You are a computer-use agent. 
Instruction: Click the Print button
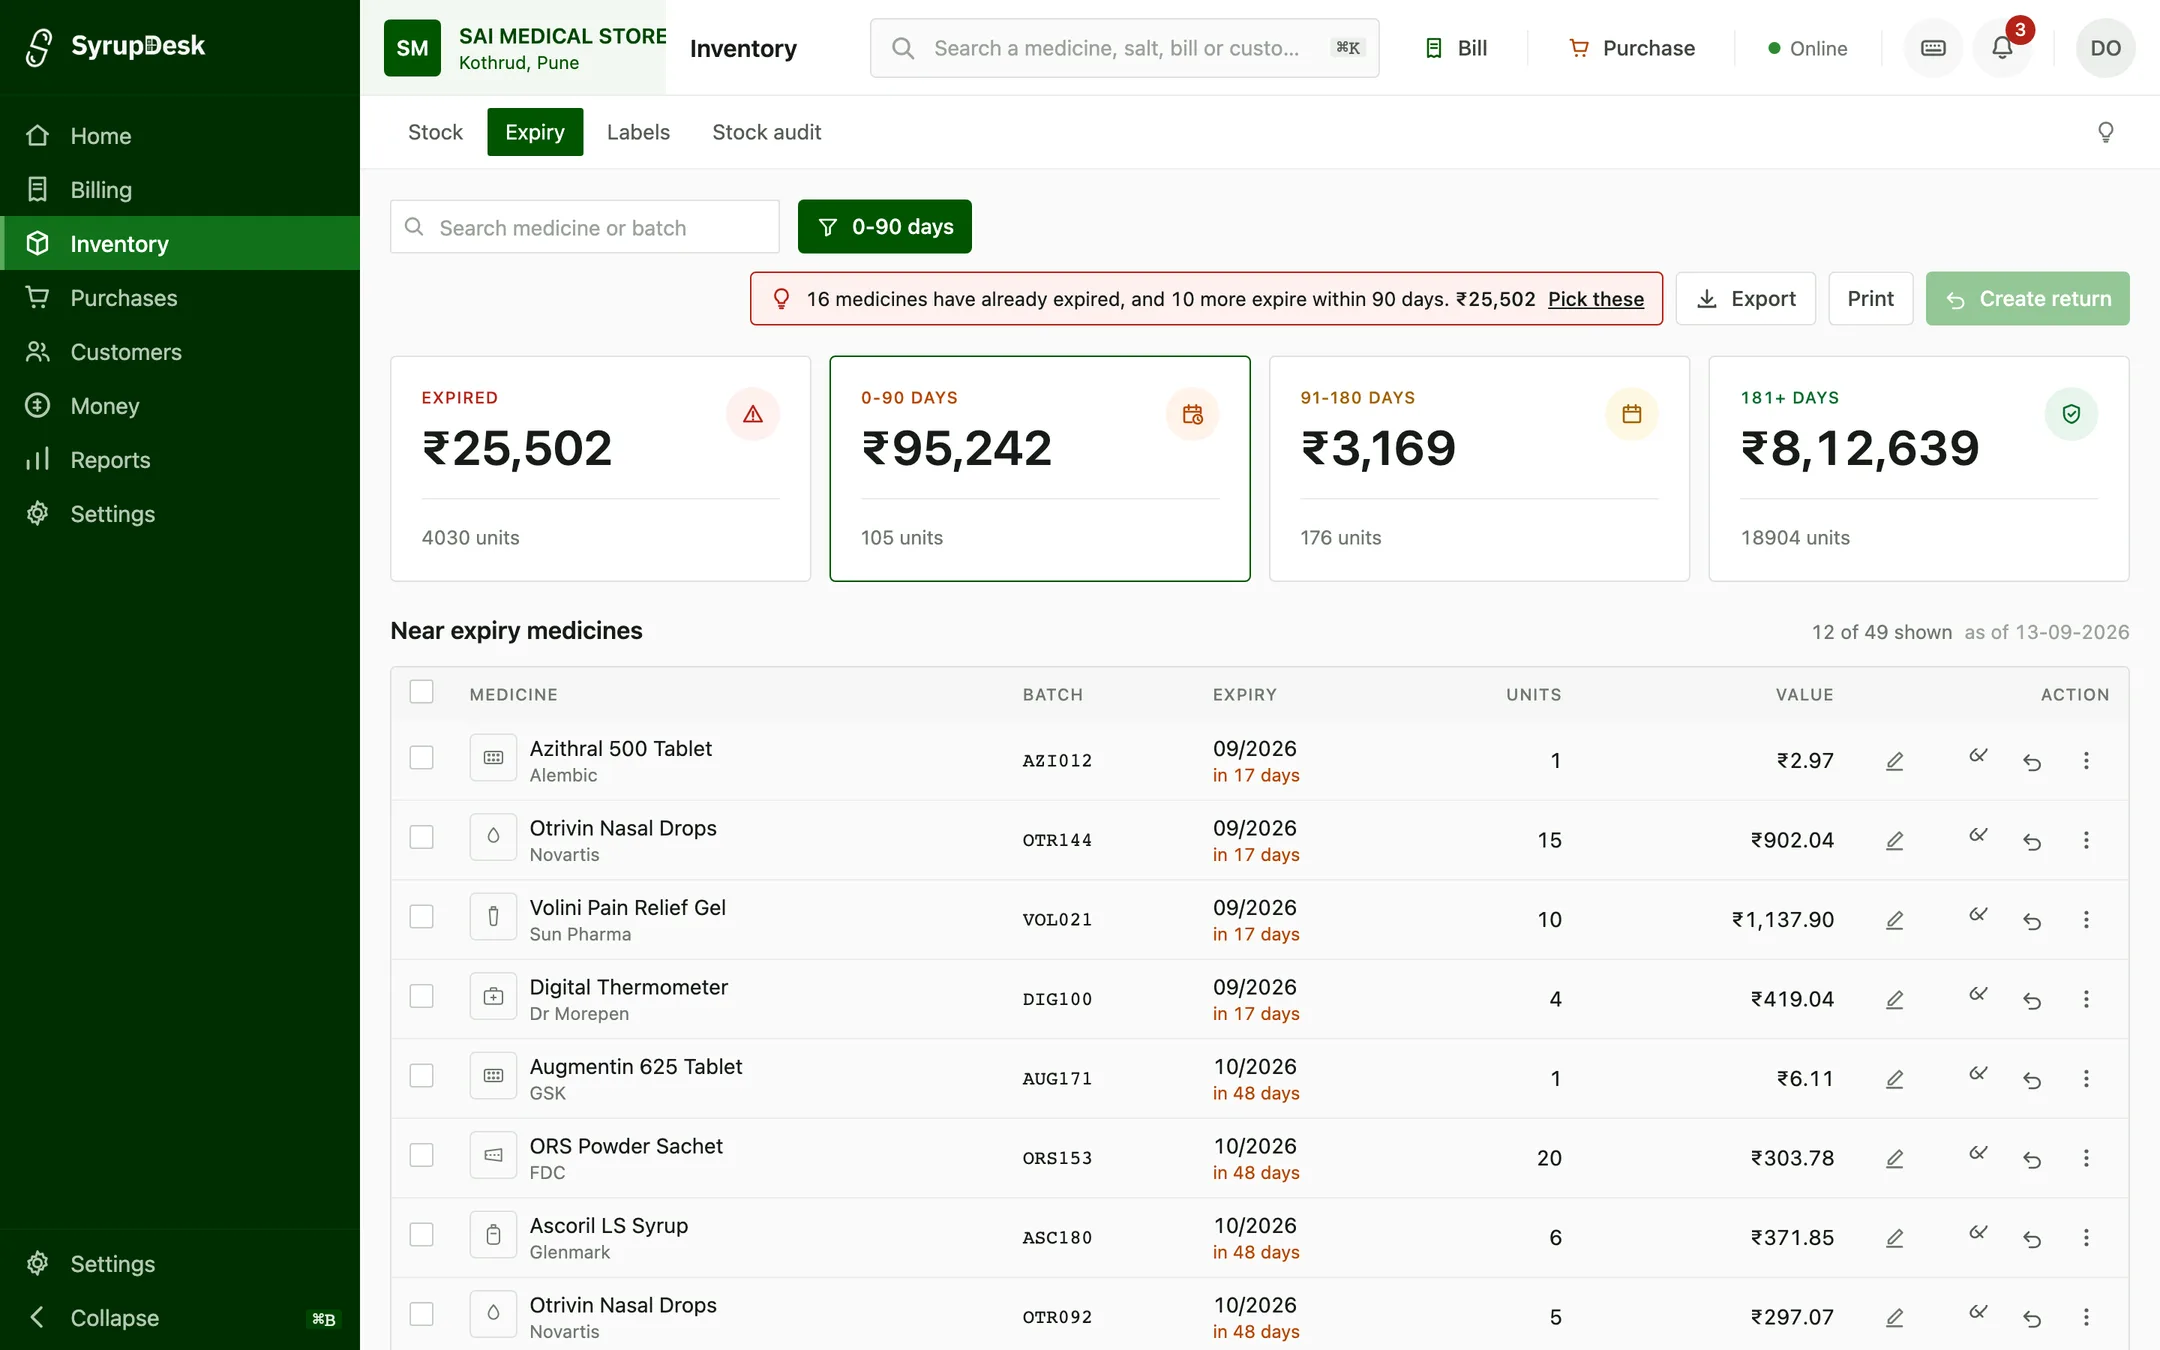[1870, 299]
